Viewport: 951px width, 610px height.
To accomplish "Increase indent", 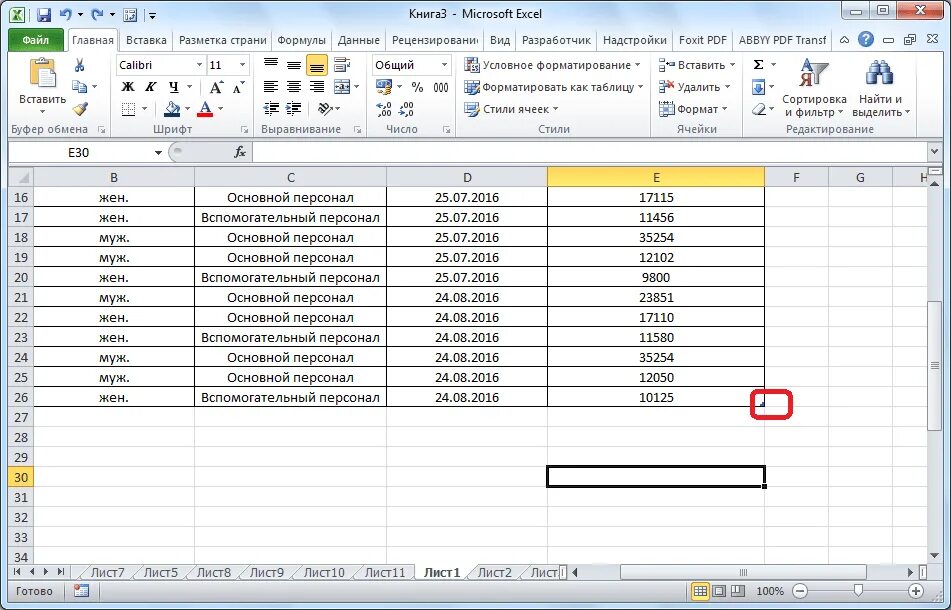I will (294, 109).
